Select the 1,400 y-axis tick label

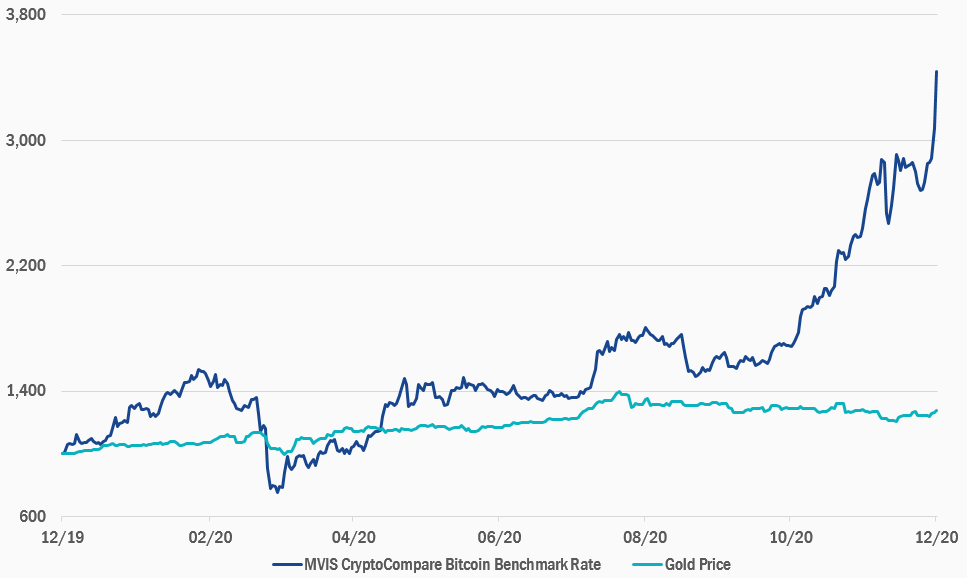point(27,391)
